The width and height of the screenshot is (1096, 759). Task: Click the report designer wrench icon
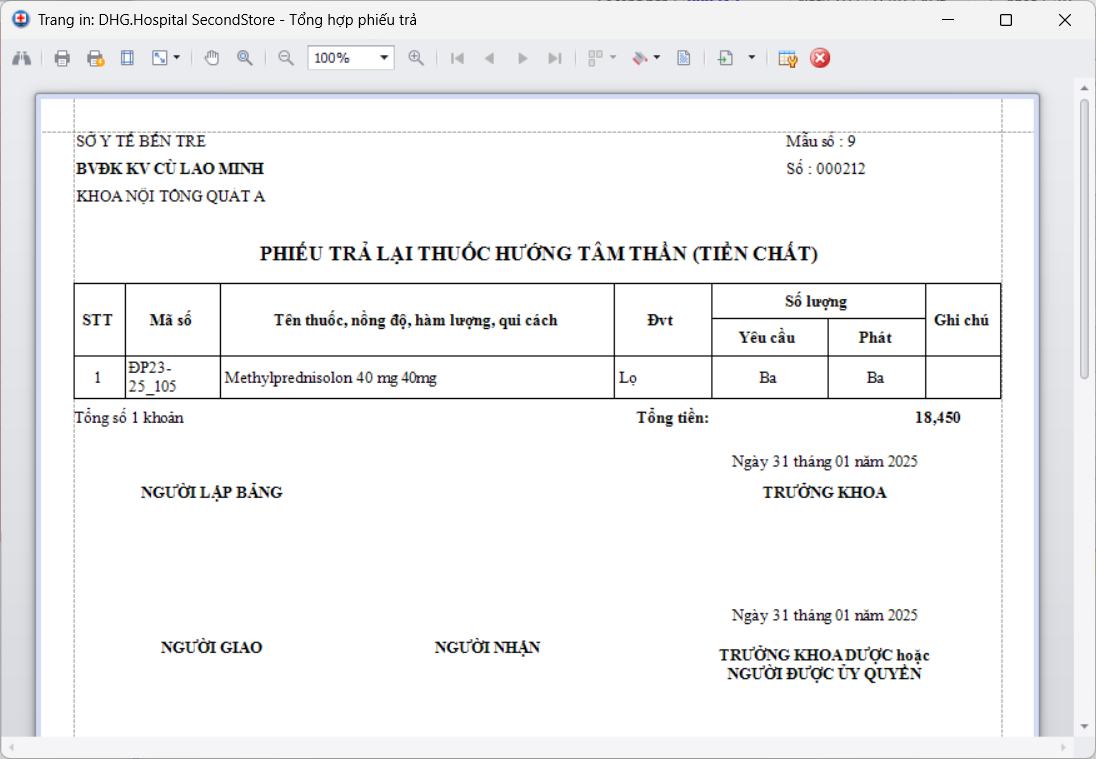coord(788,58)
